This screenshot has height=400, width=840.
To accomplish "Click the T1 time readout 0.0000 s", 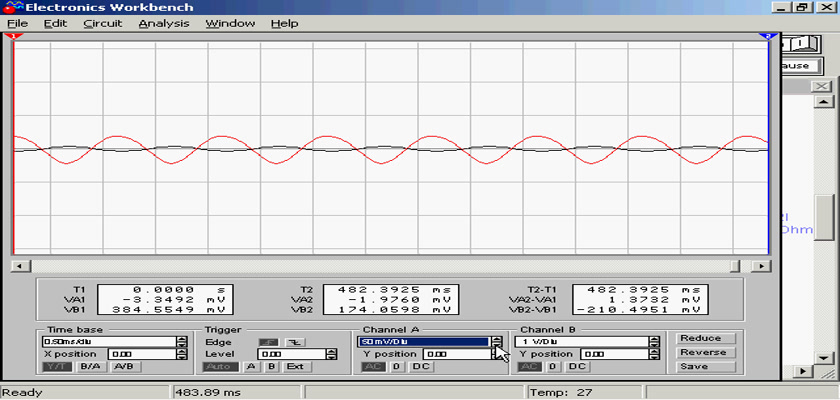I will pos(165,289).
